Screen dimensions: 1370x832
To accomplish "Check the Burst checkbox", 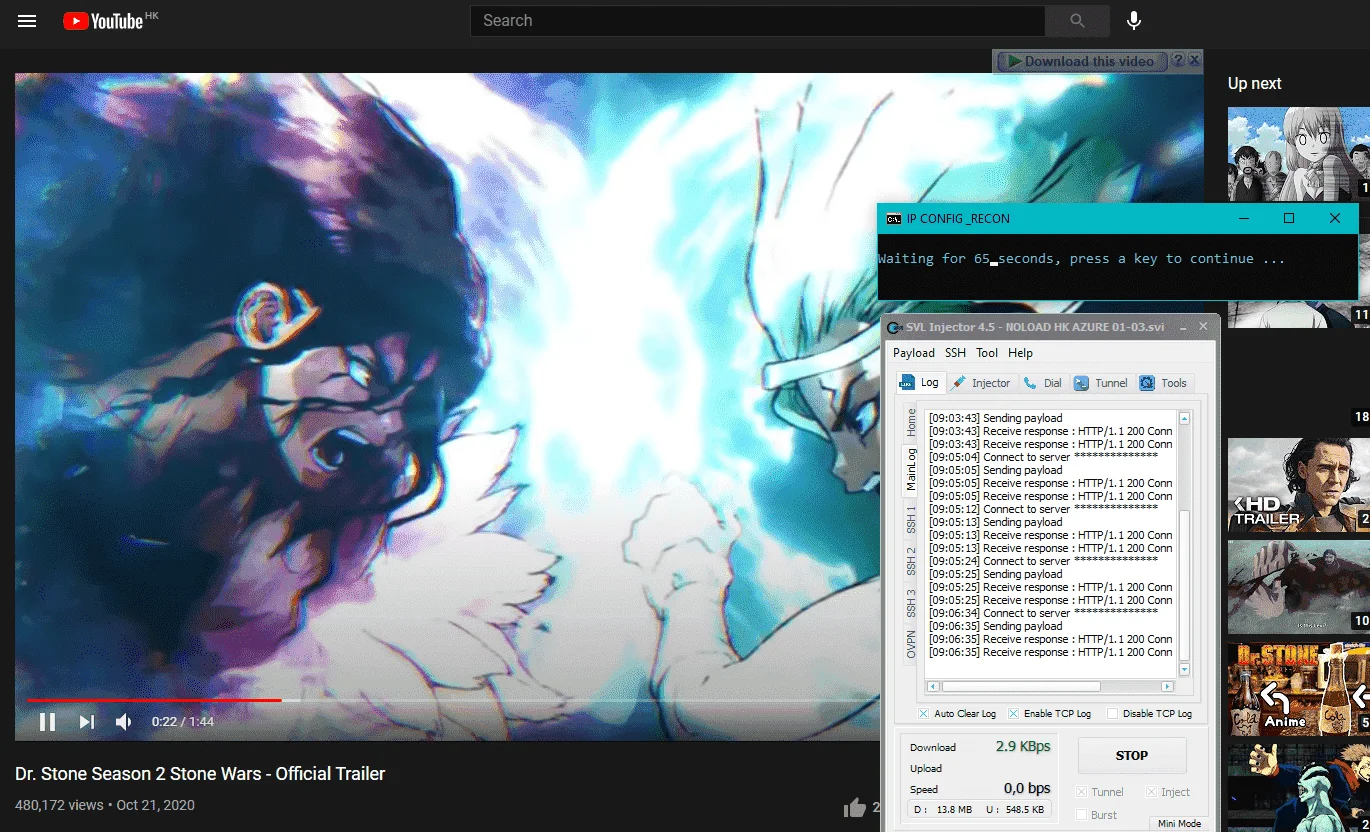I will click(1081, 815).
